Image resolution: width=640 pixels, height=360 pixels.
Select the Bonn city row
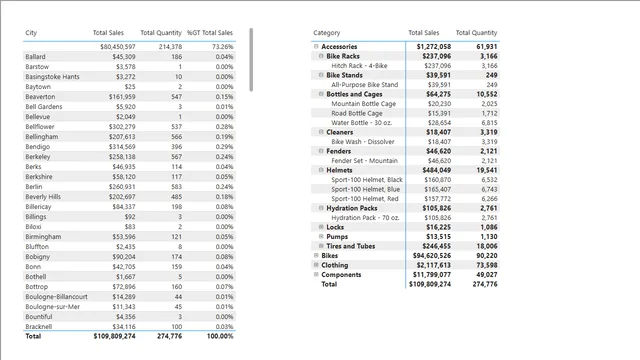coord(129,267)
